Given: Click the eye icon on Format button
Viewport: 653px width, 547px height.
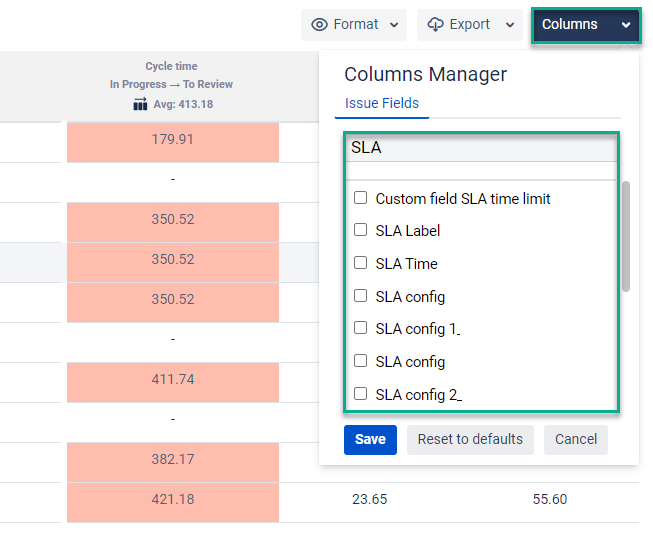Looking at the screenshot, I should [x=320, y=25].
